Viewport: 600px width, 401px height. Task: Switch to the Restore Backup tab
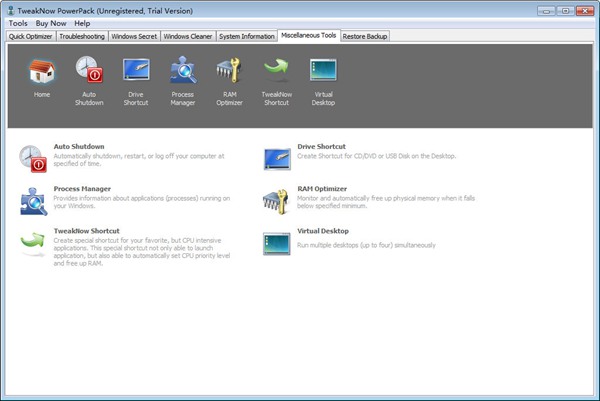365,36
